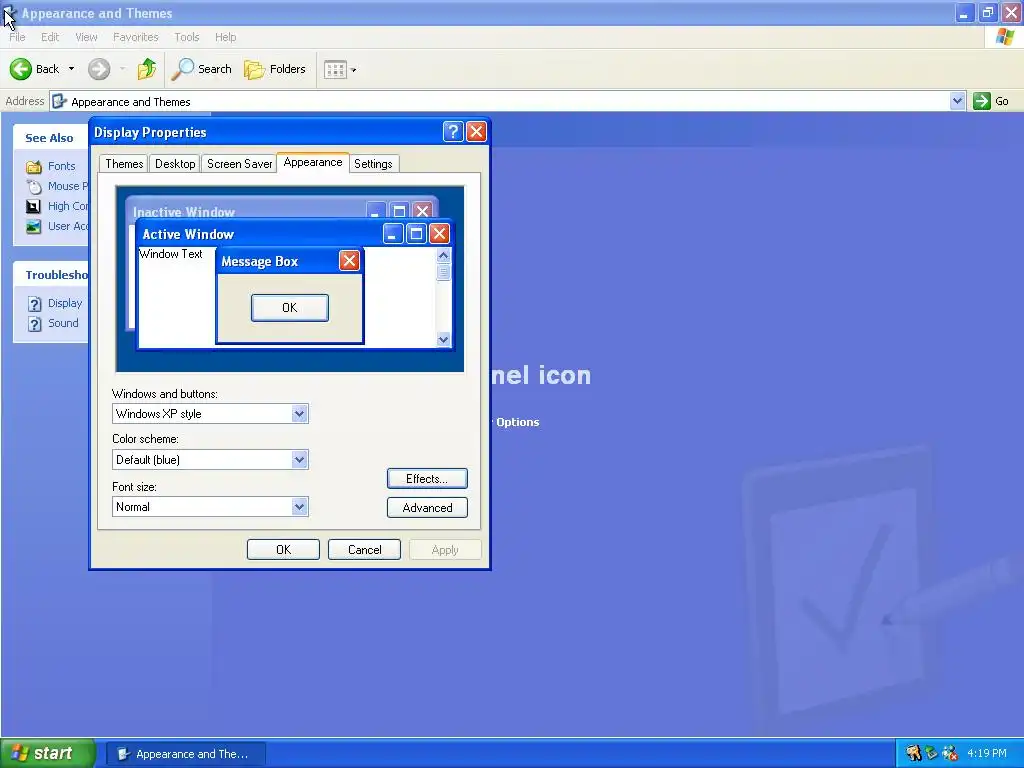The height and width of the screenshot is (768, 1024).
Task: Click the green Back arrow icon
Action: [x=21, y=69]
